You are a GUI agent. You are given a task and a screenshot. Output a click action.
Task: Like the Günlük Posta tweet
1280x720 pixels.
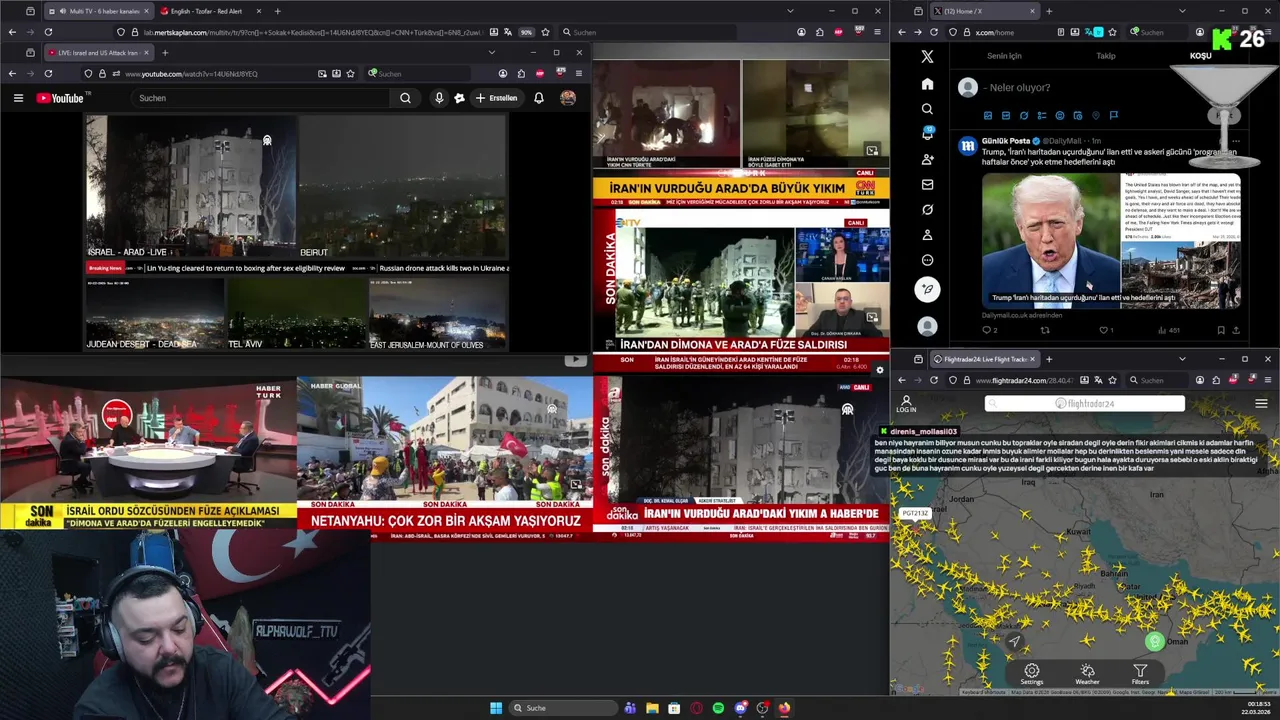[x=1106, y=330]
